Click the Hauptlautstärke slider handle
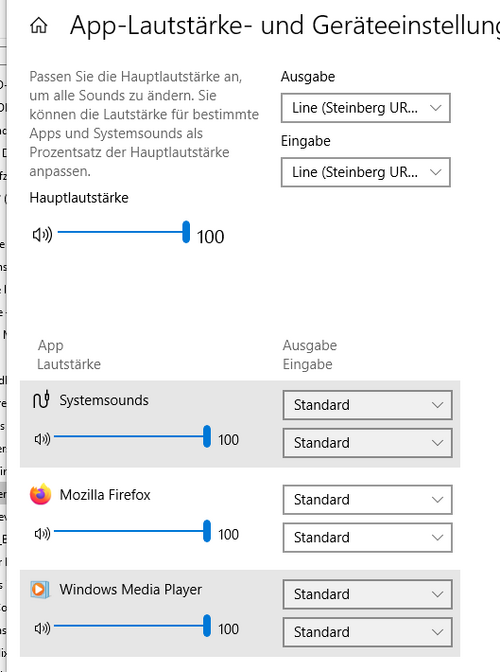The width and height of the screenshot is (500, 672). click(x=186, y=232)
